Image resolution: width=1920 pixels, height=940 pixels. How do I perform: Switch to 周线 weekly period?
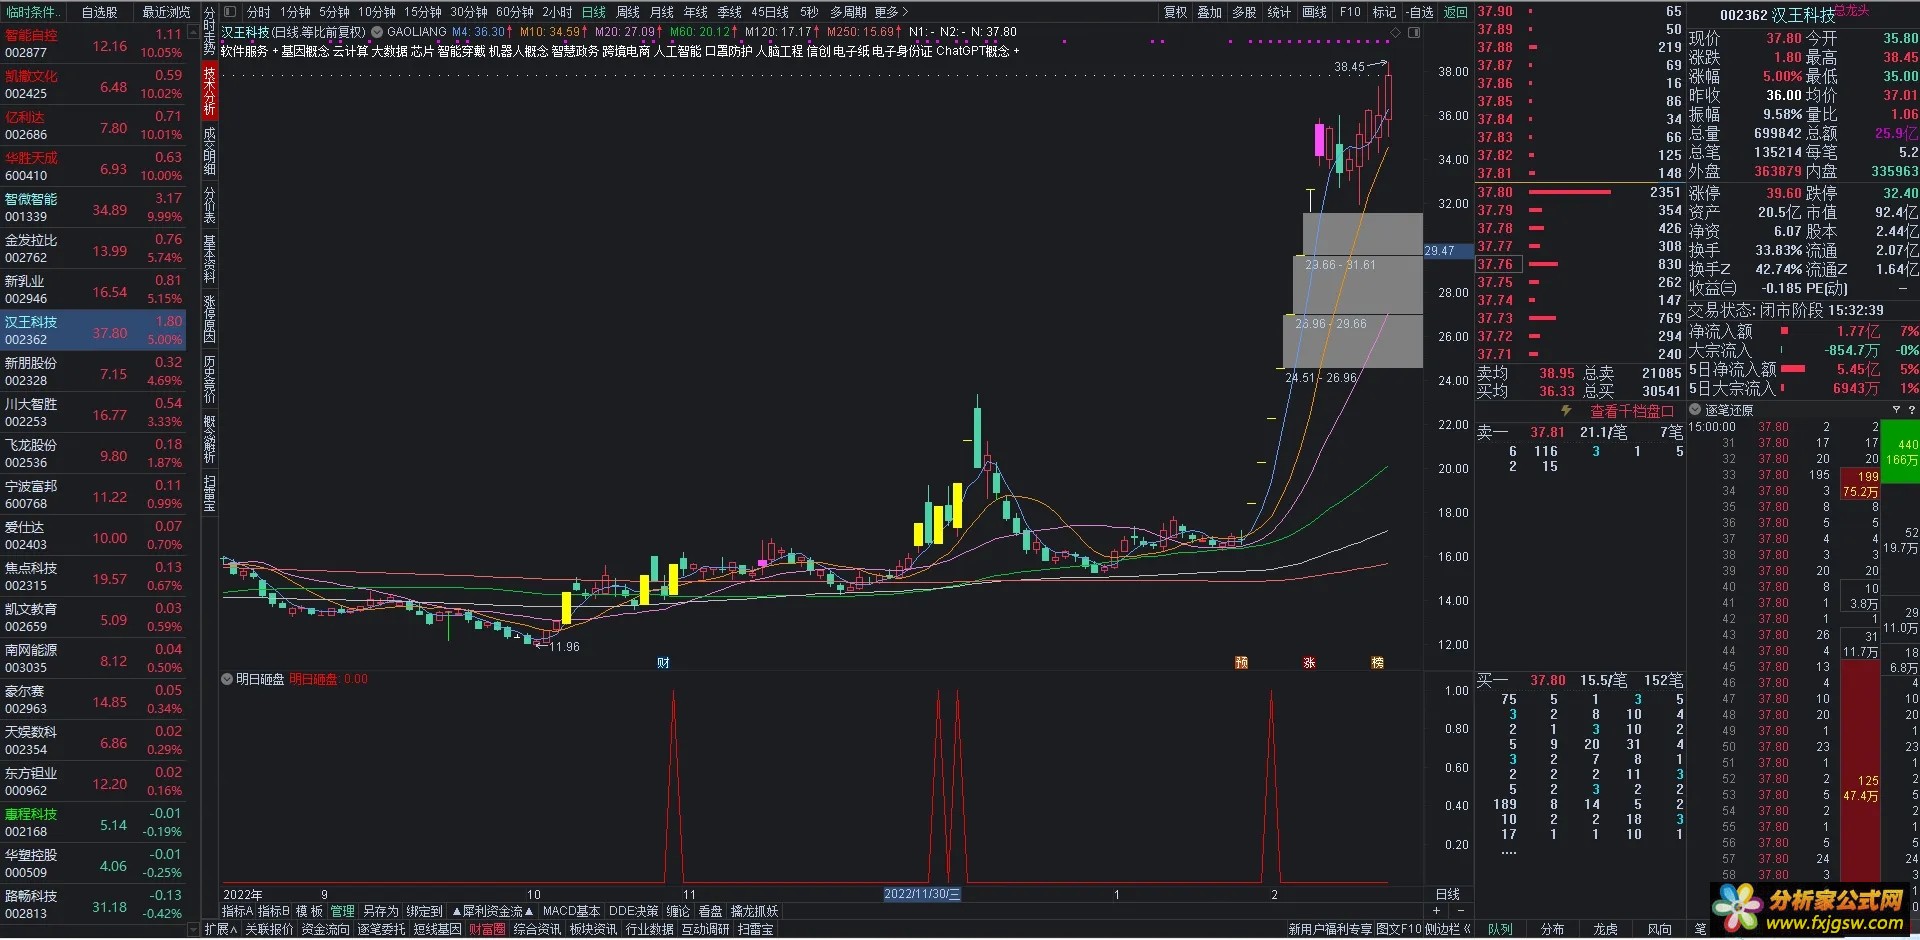tap(628, 12)
